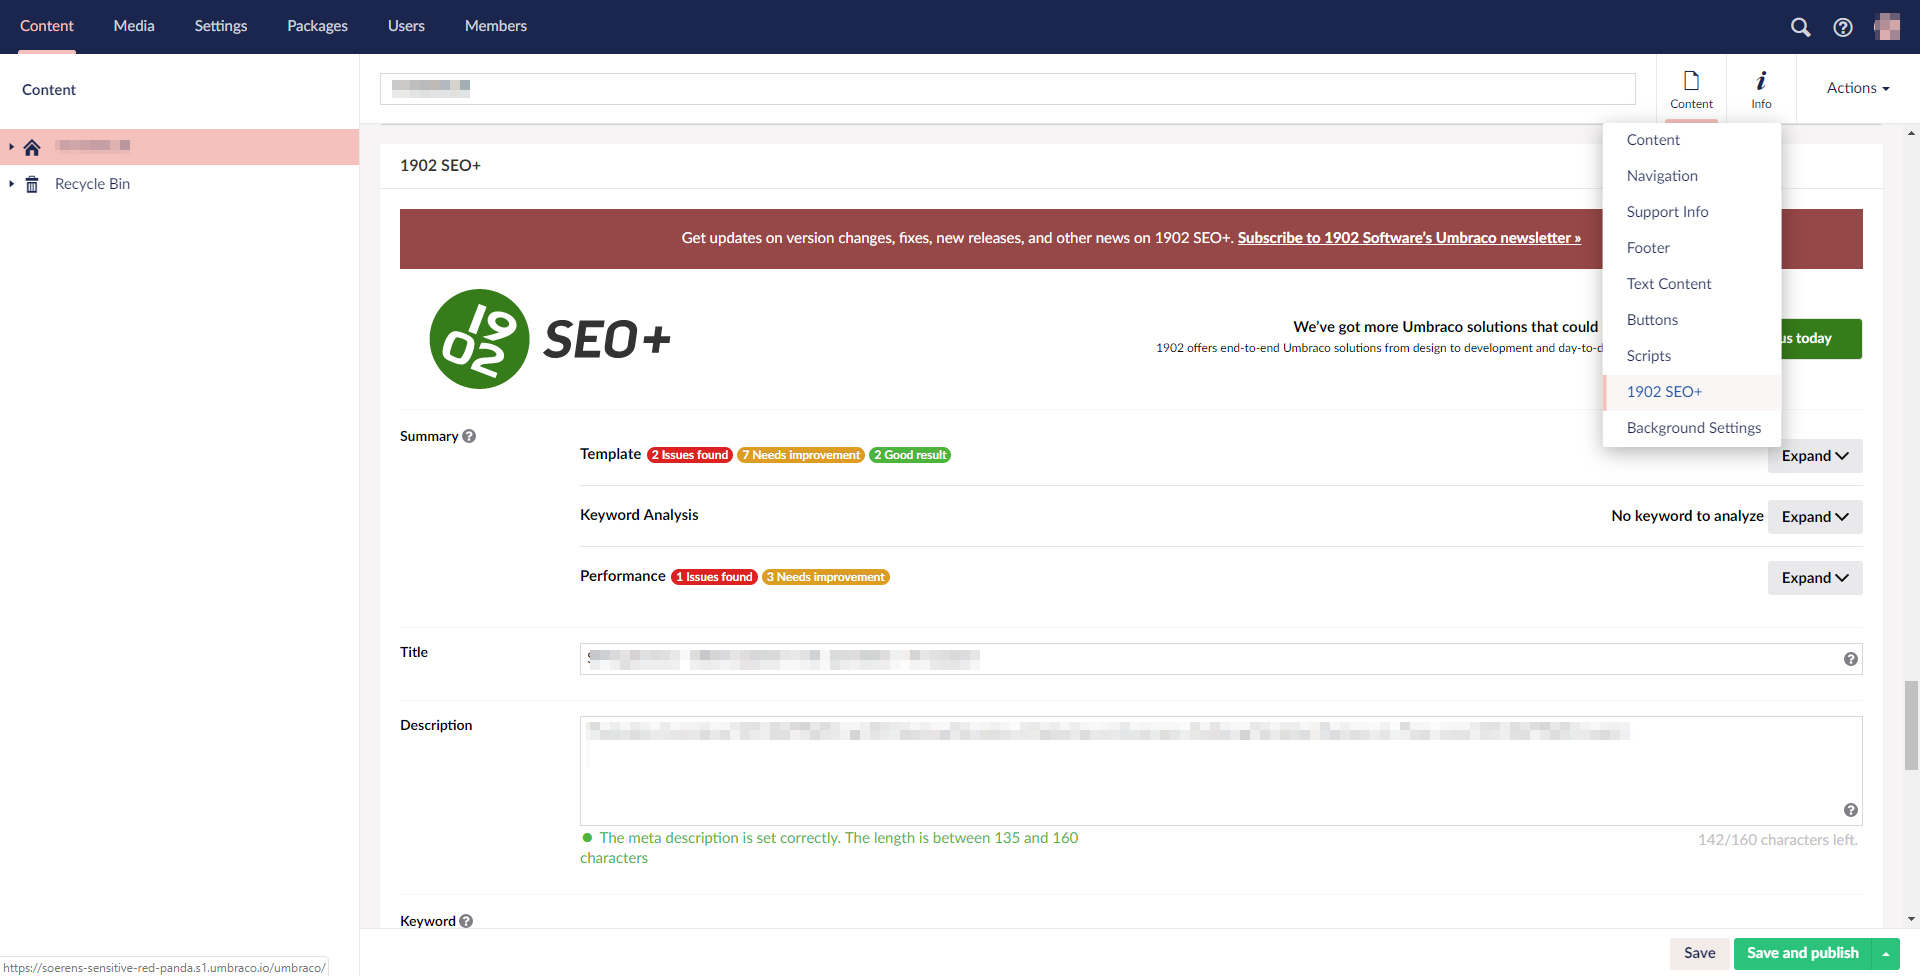
Task: Click the 1902 SEO+ logo
Action: point(550,339)
